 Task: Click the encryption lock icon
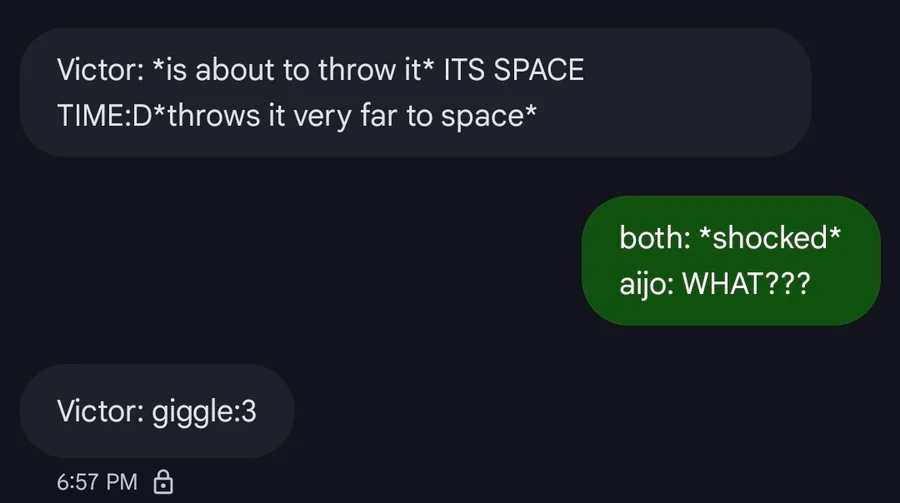coord(162,481)
